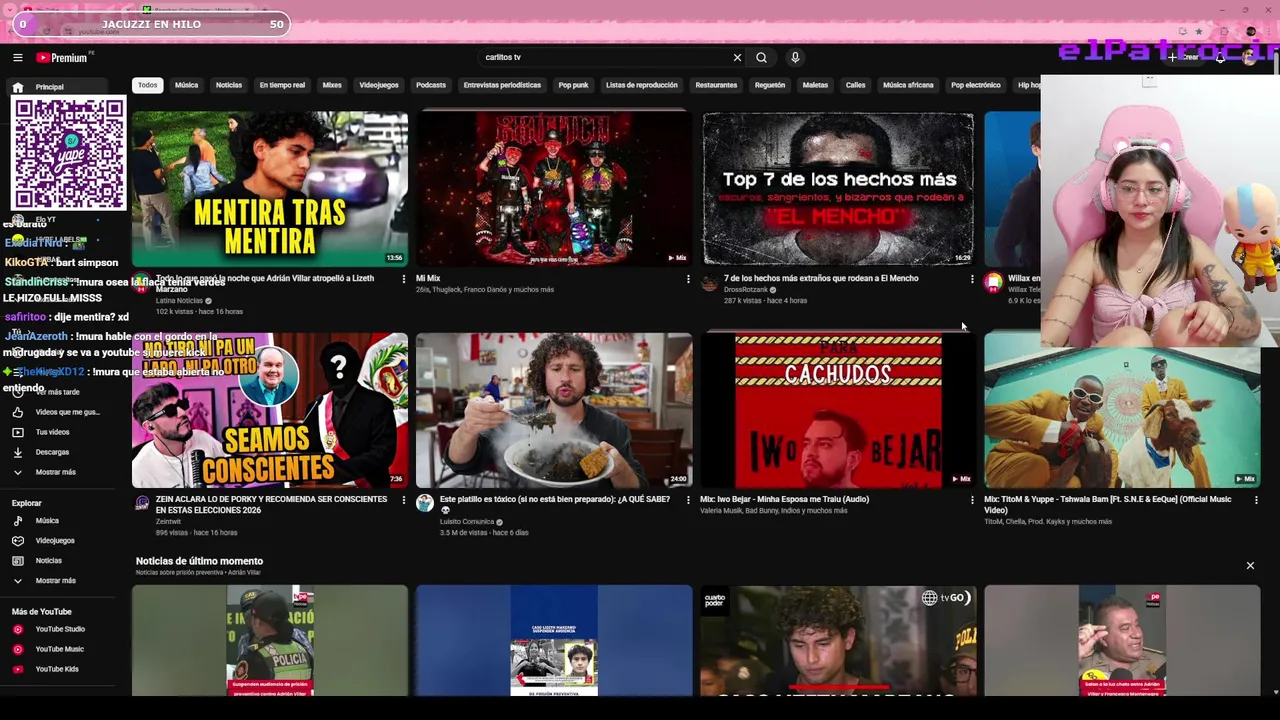Image resolution: width=1280 pixels, height=720 pixels.
Task: Select the Videojuegos filter chip
Action: [x=379, y=85]
